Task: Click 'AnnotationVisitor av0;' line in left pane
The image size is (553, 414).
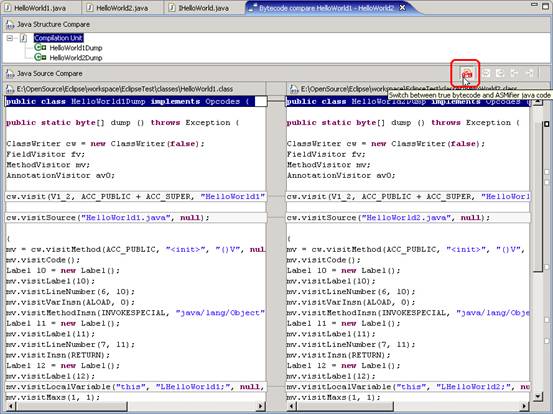Action: coord(60,175)
